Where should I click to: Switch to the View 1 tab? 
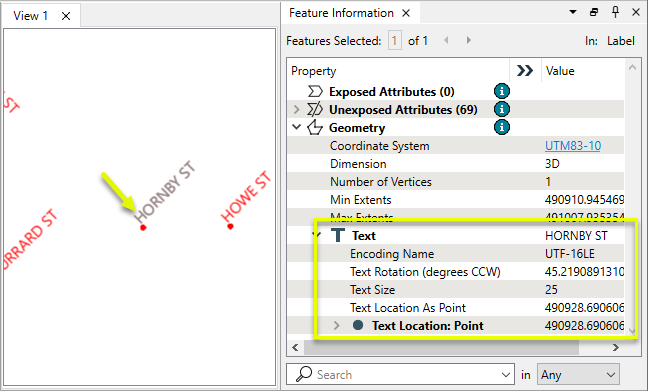tap(30, 16)
